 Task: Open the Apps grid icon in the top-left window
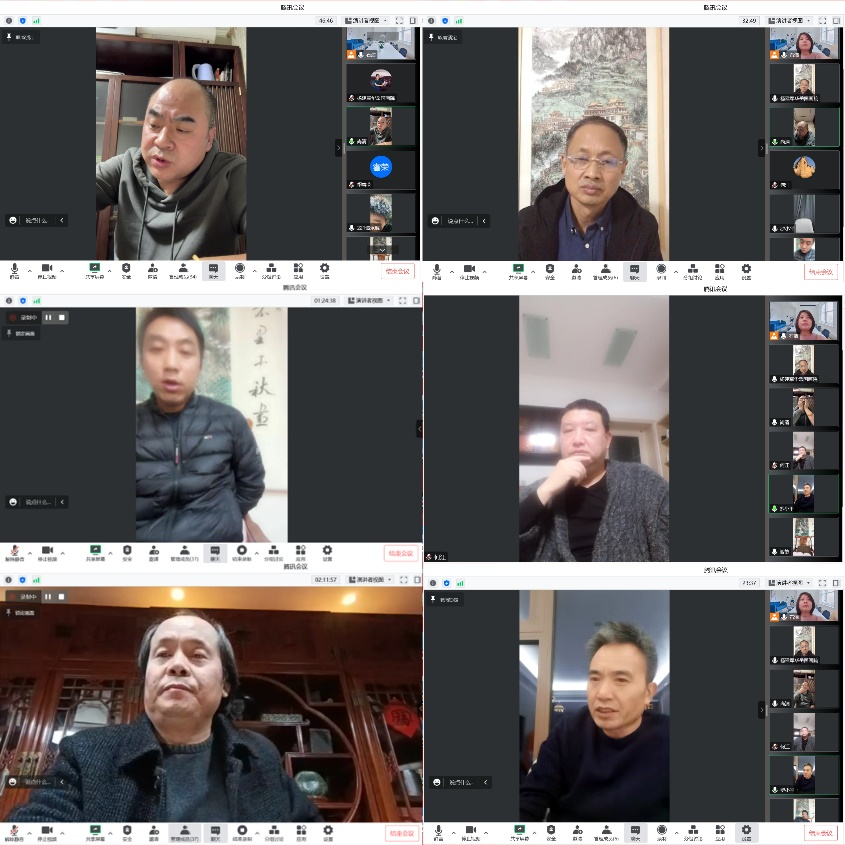pyautogui.click(x=299, y=268)
